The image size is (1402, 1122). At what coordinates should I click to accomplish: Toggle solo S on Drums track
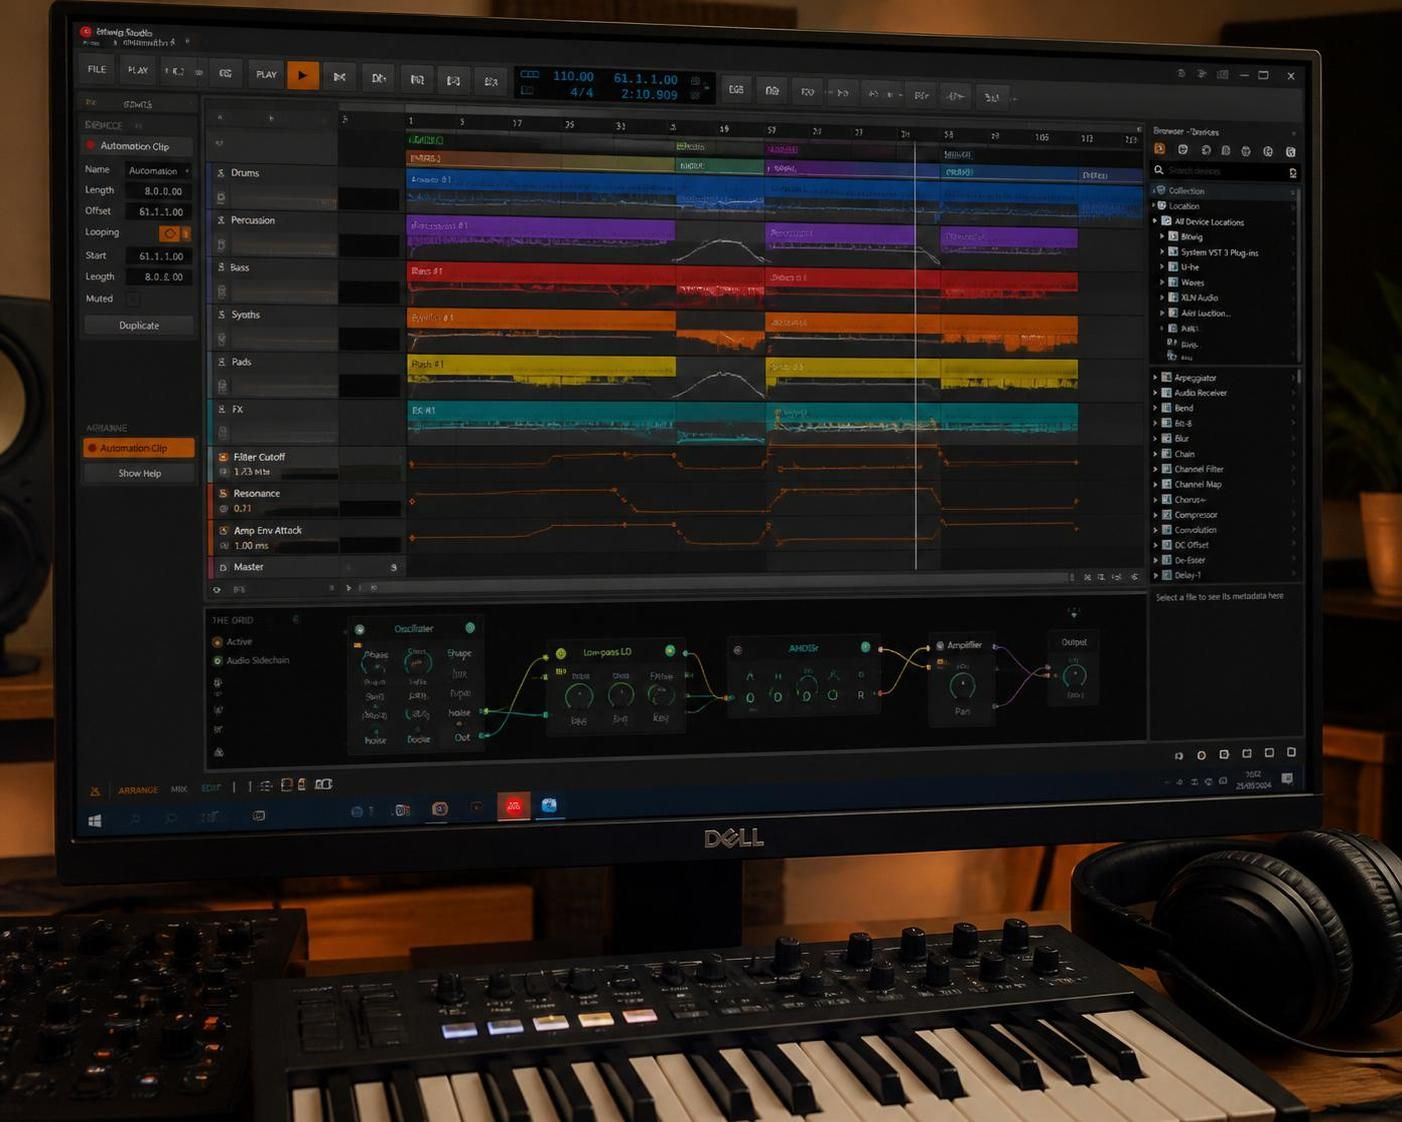(221, 173)
